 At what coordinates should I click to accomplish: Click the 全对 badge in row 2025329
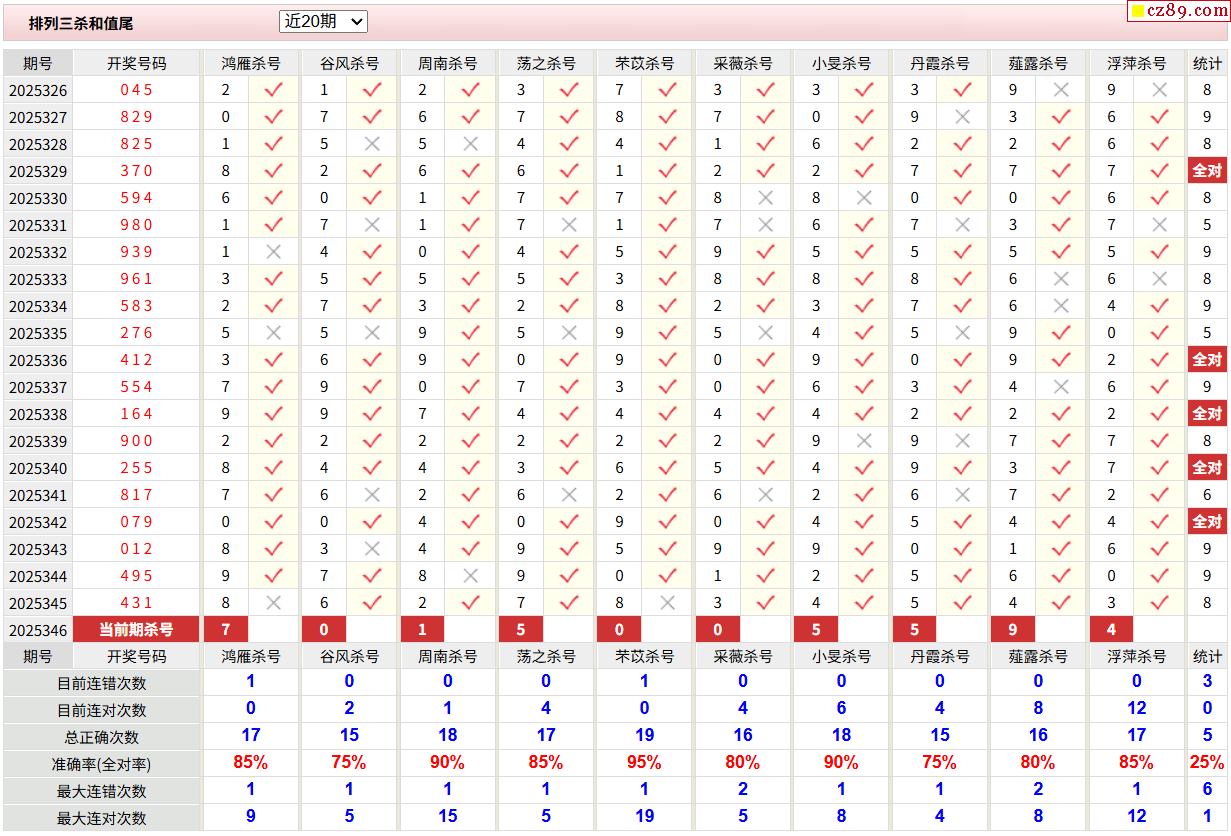(1207, 170)
